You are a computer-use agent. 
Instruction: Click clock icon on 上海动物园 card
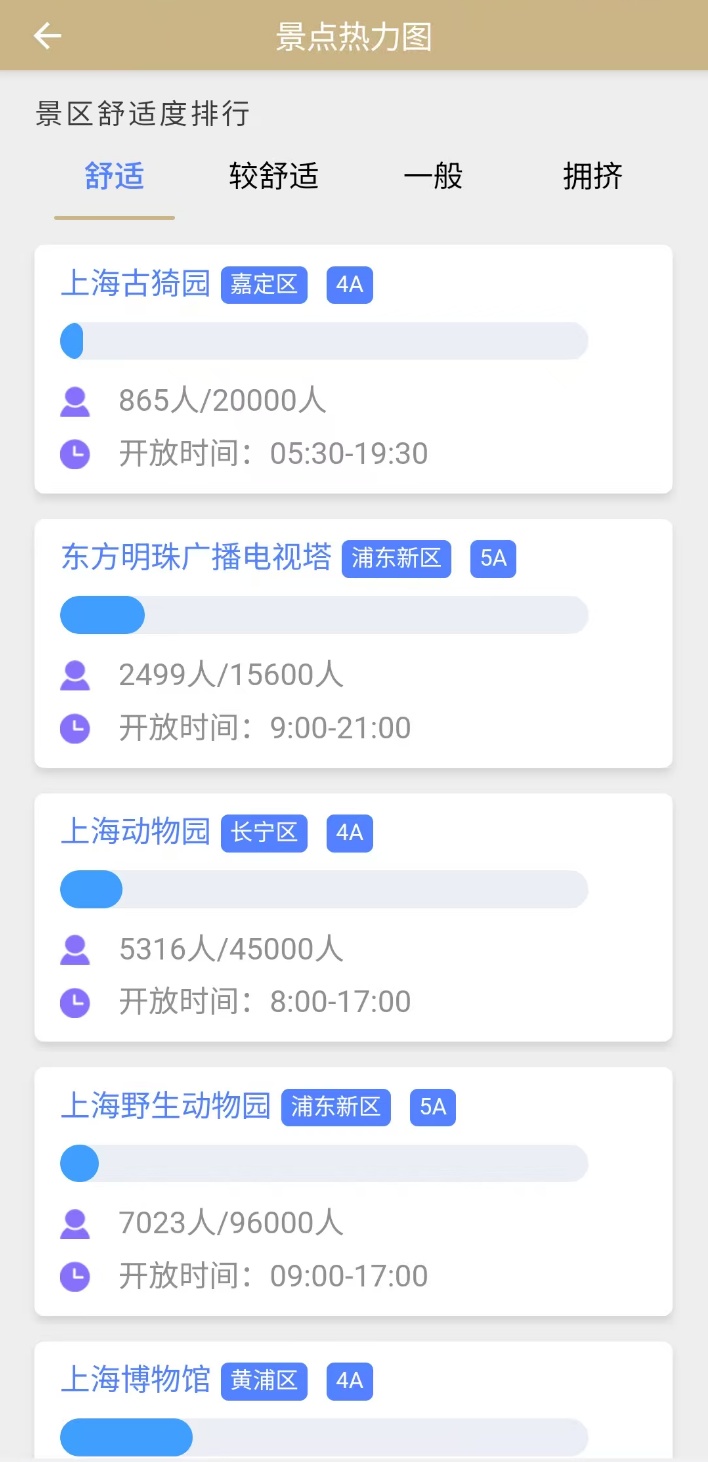75,1002
